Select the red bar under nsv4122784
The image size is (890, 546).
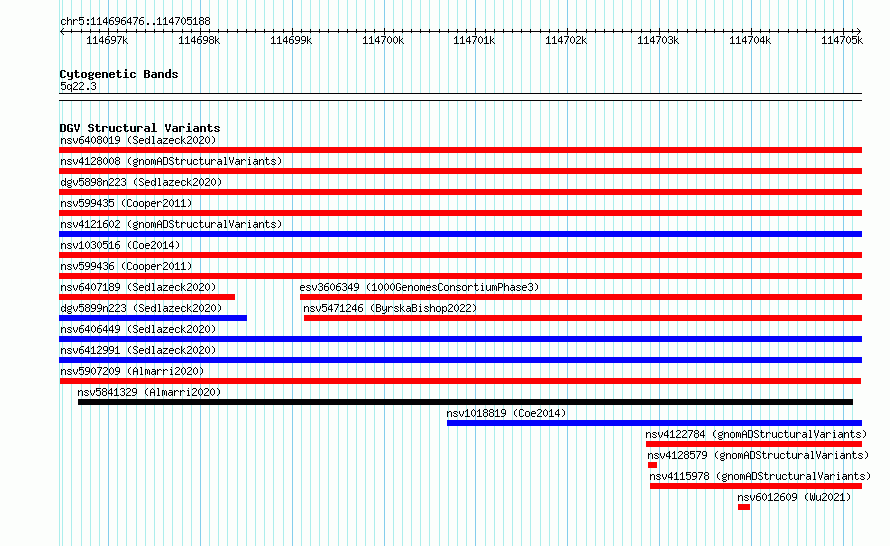[754, 444]
